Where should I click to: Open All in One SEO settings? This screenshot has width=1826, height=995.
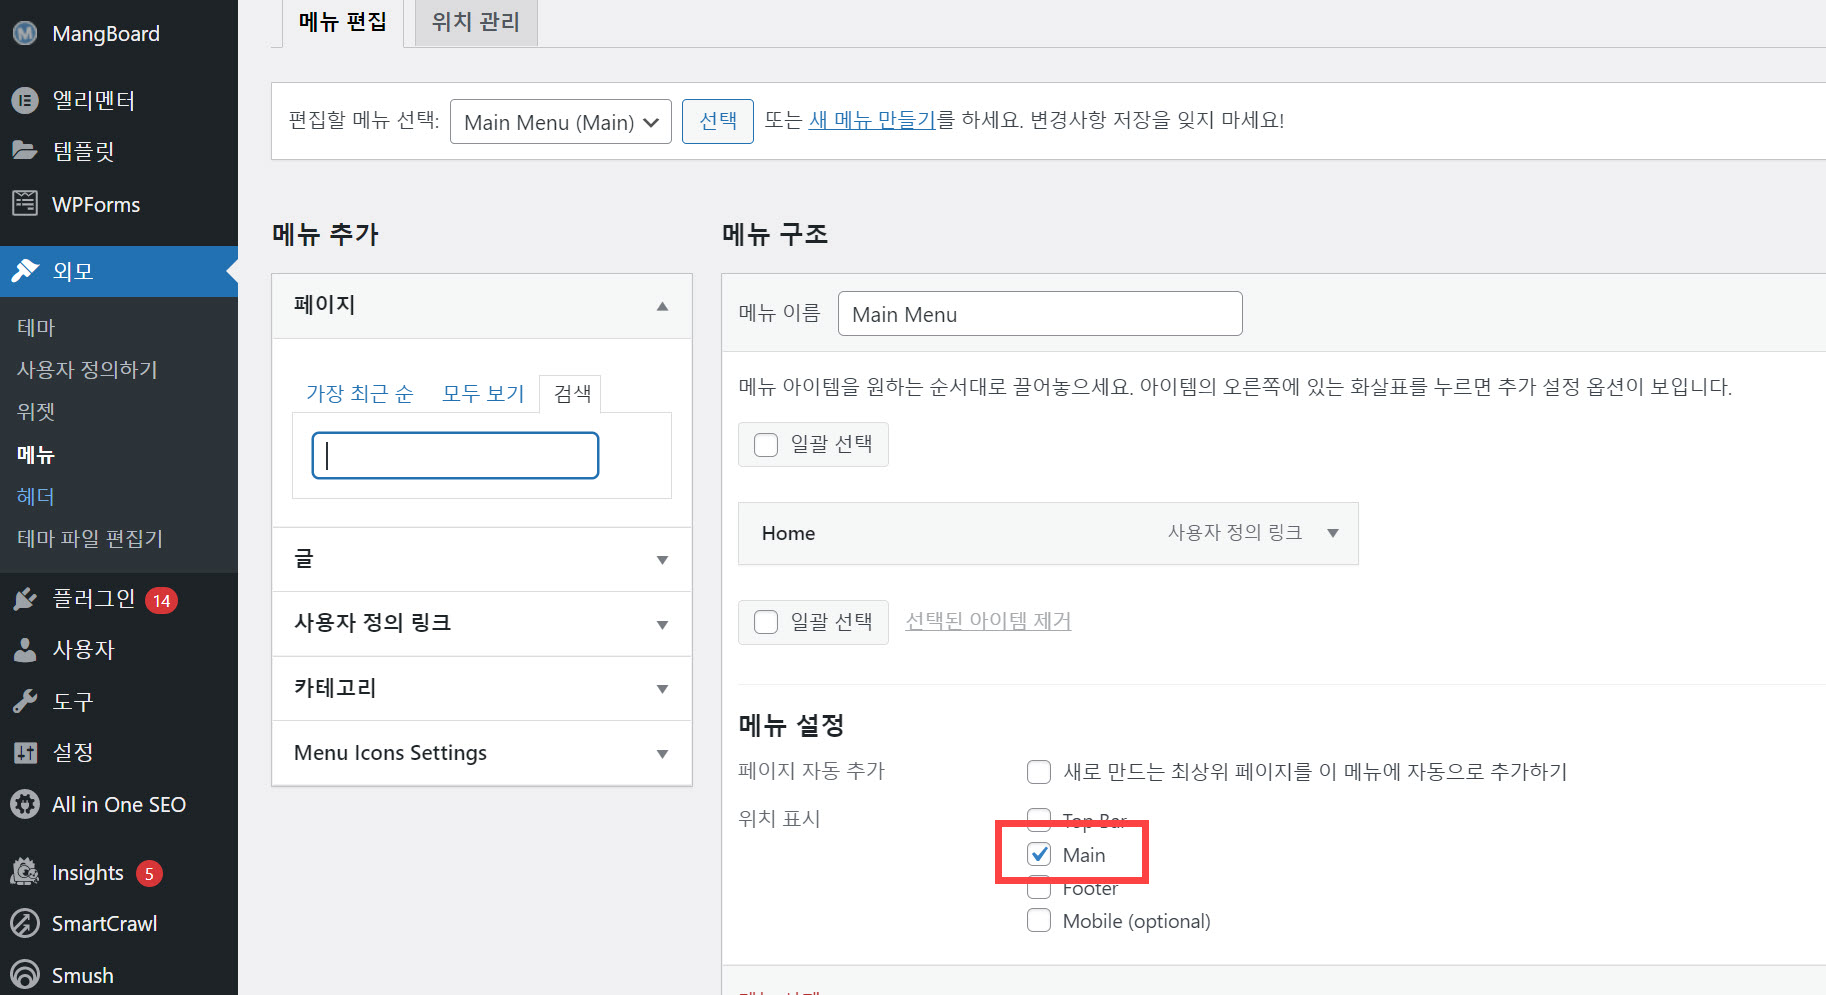coord(117,804)
